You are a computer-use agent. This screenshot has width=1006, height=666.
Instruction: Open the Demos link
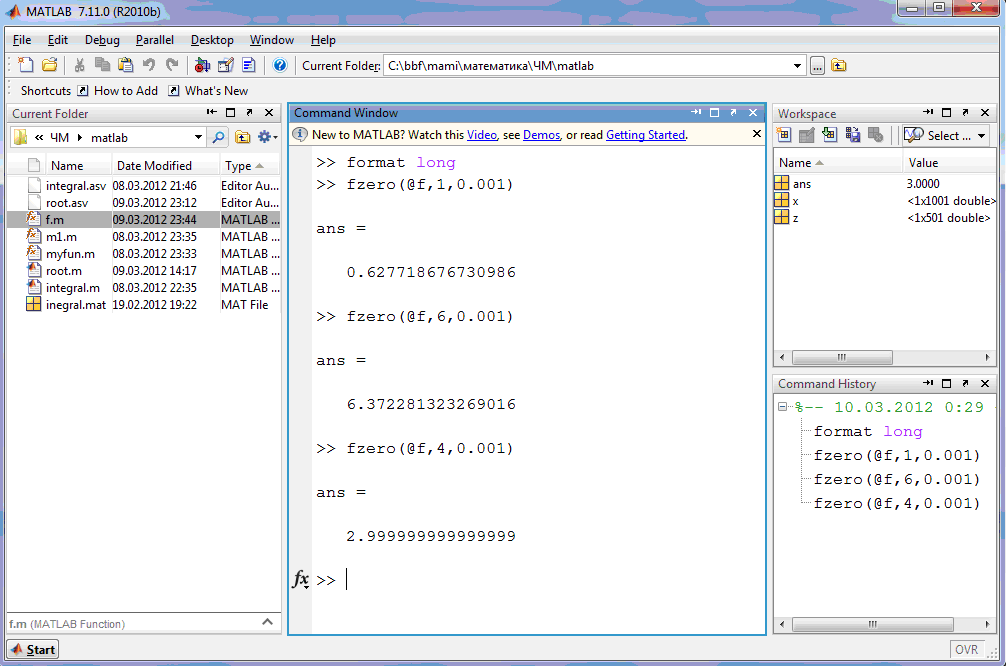click(541, 135)
